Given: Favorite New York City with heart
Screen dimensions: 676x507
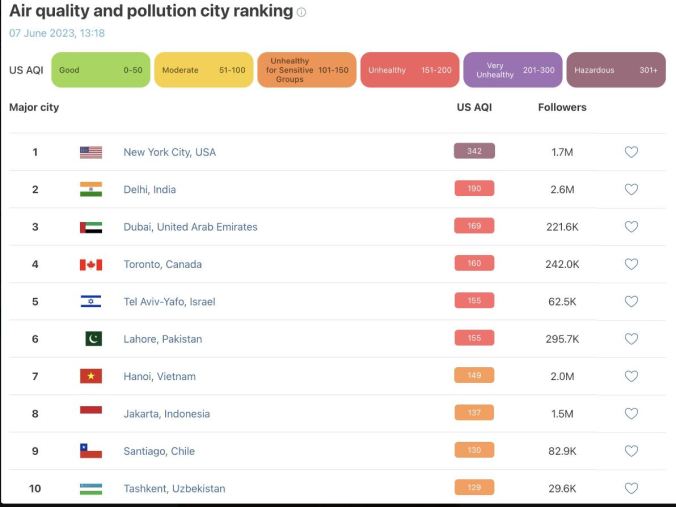Looking at the screenshot, I should (x=631, y=152).
